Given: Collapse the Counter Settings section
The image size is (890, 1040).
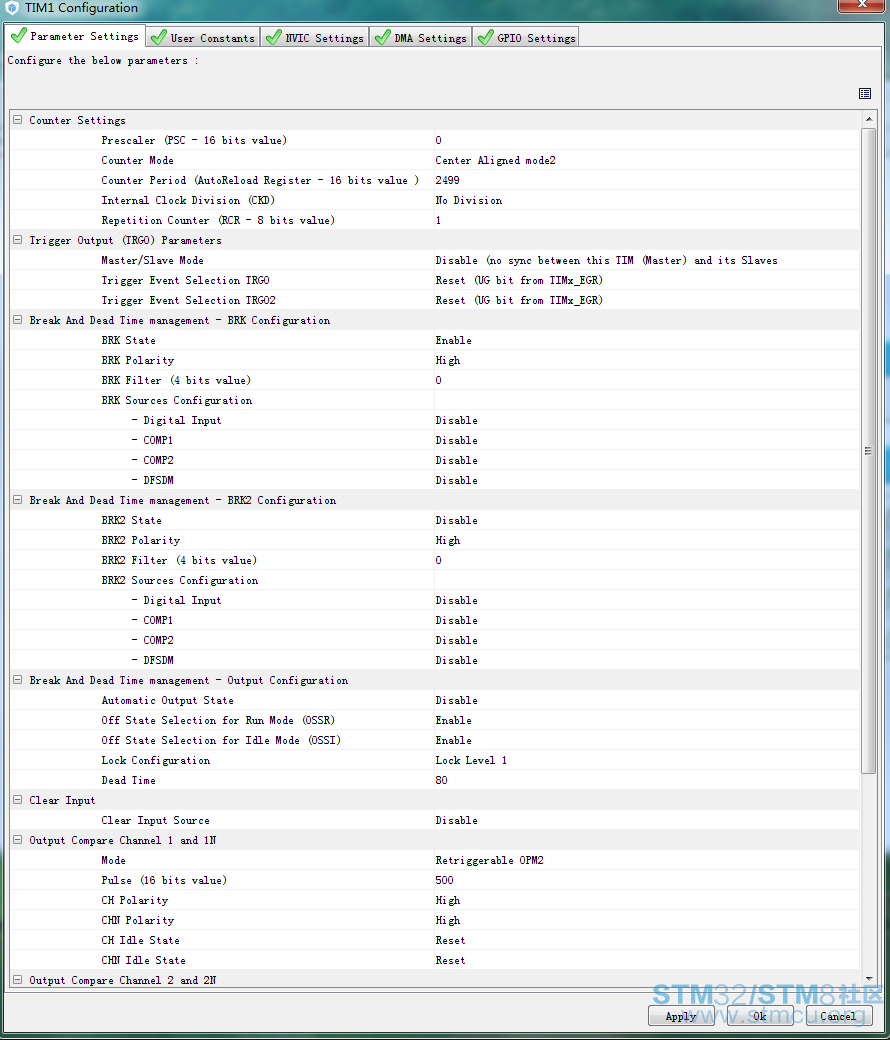Looking at the screenshot, I should pyautogui.click(x=18, y=120).
